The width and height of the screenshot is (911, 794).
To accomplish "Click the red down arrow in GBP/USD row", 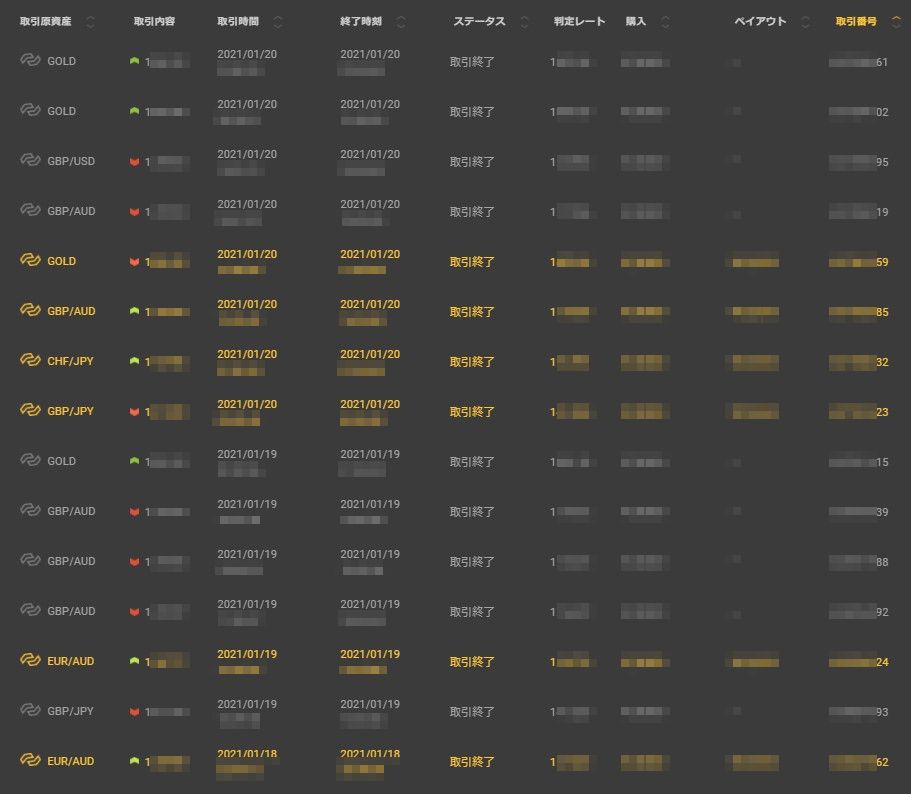I will point(134,161).
